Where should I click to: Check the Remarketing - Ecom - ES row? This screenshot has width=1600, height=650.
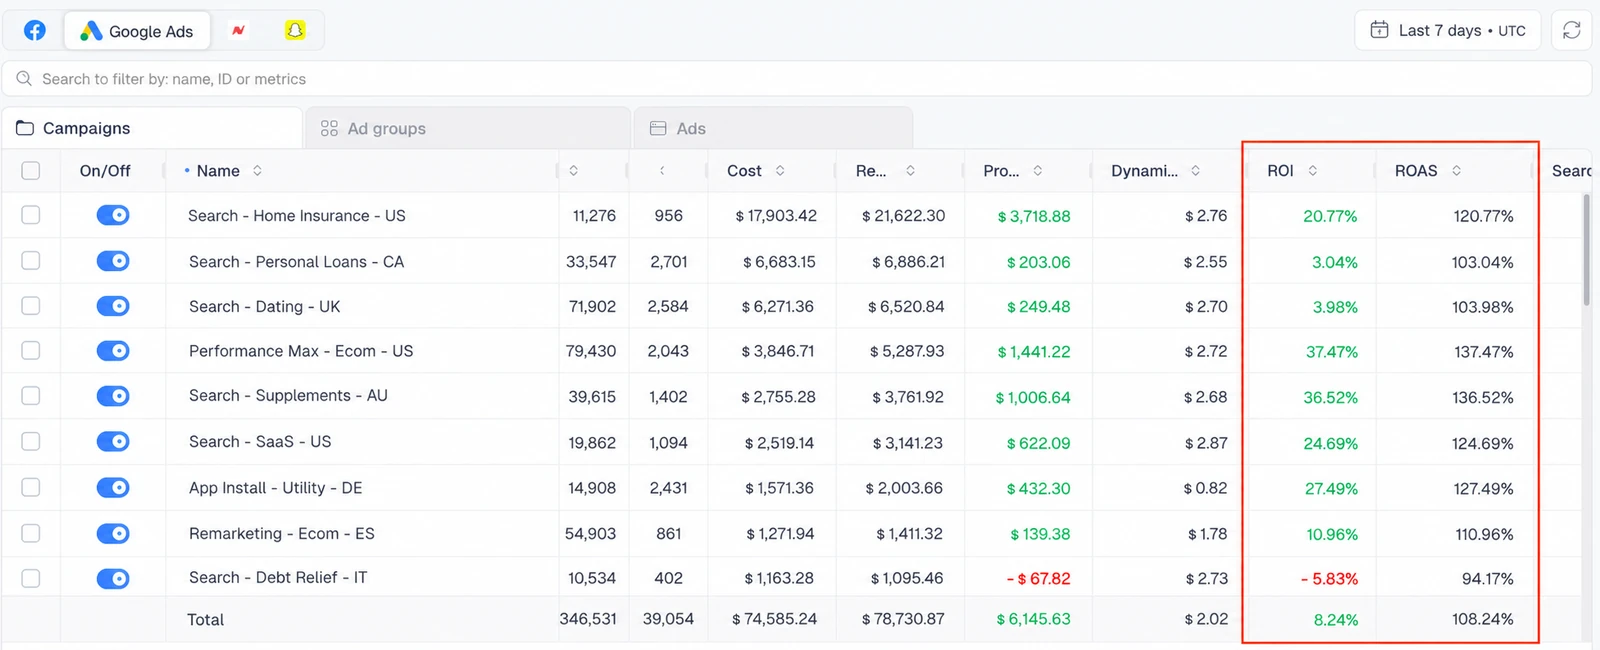click(31, 533)
